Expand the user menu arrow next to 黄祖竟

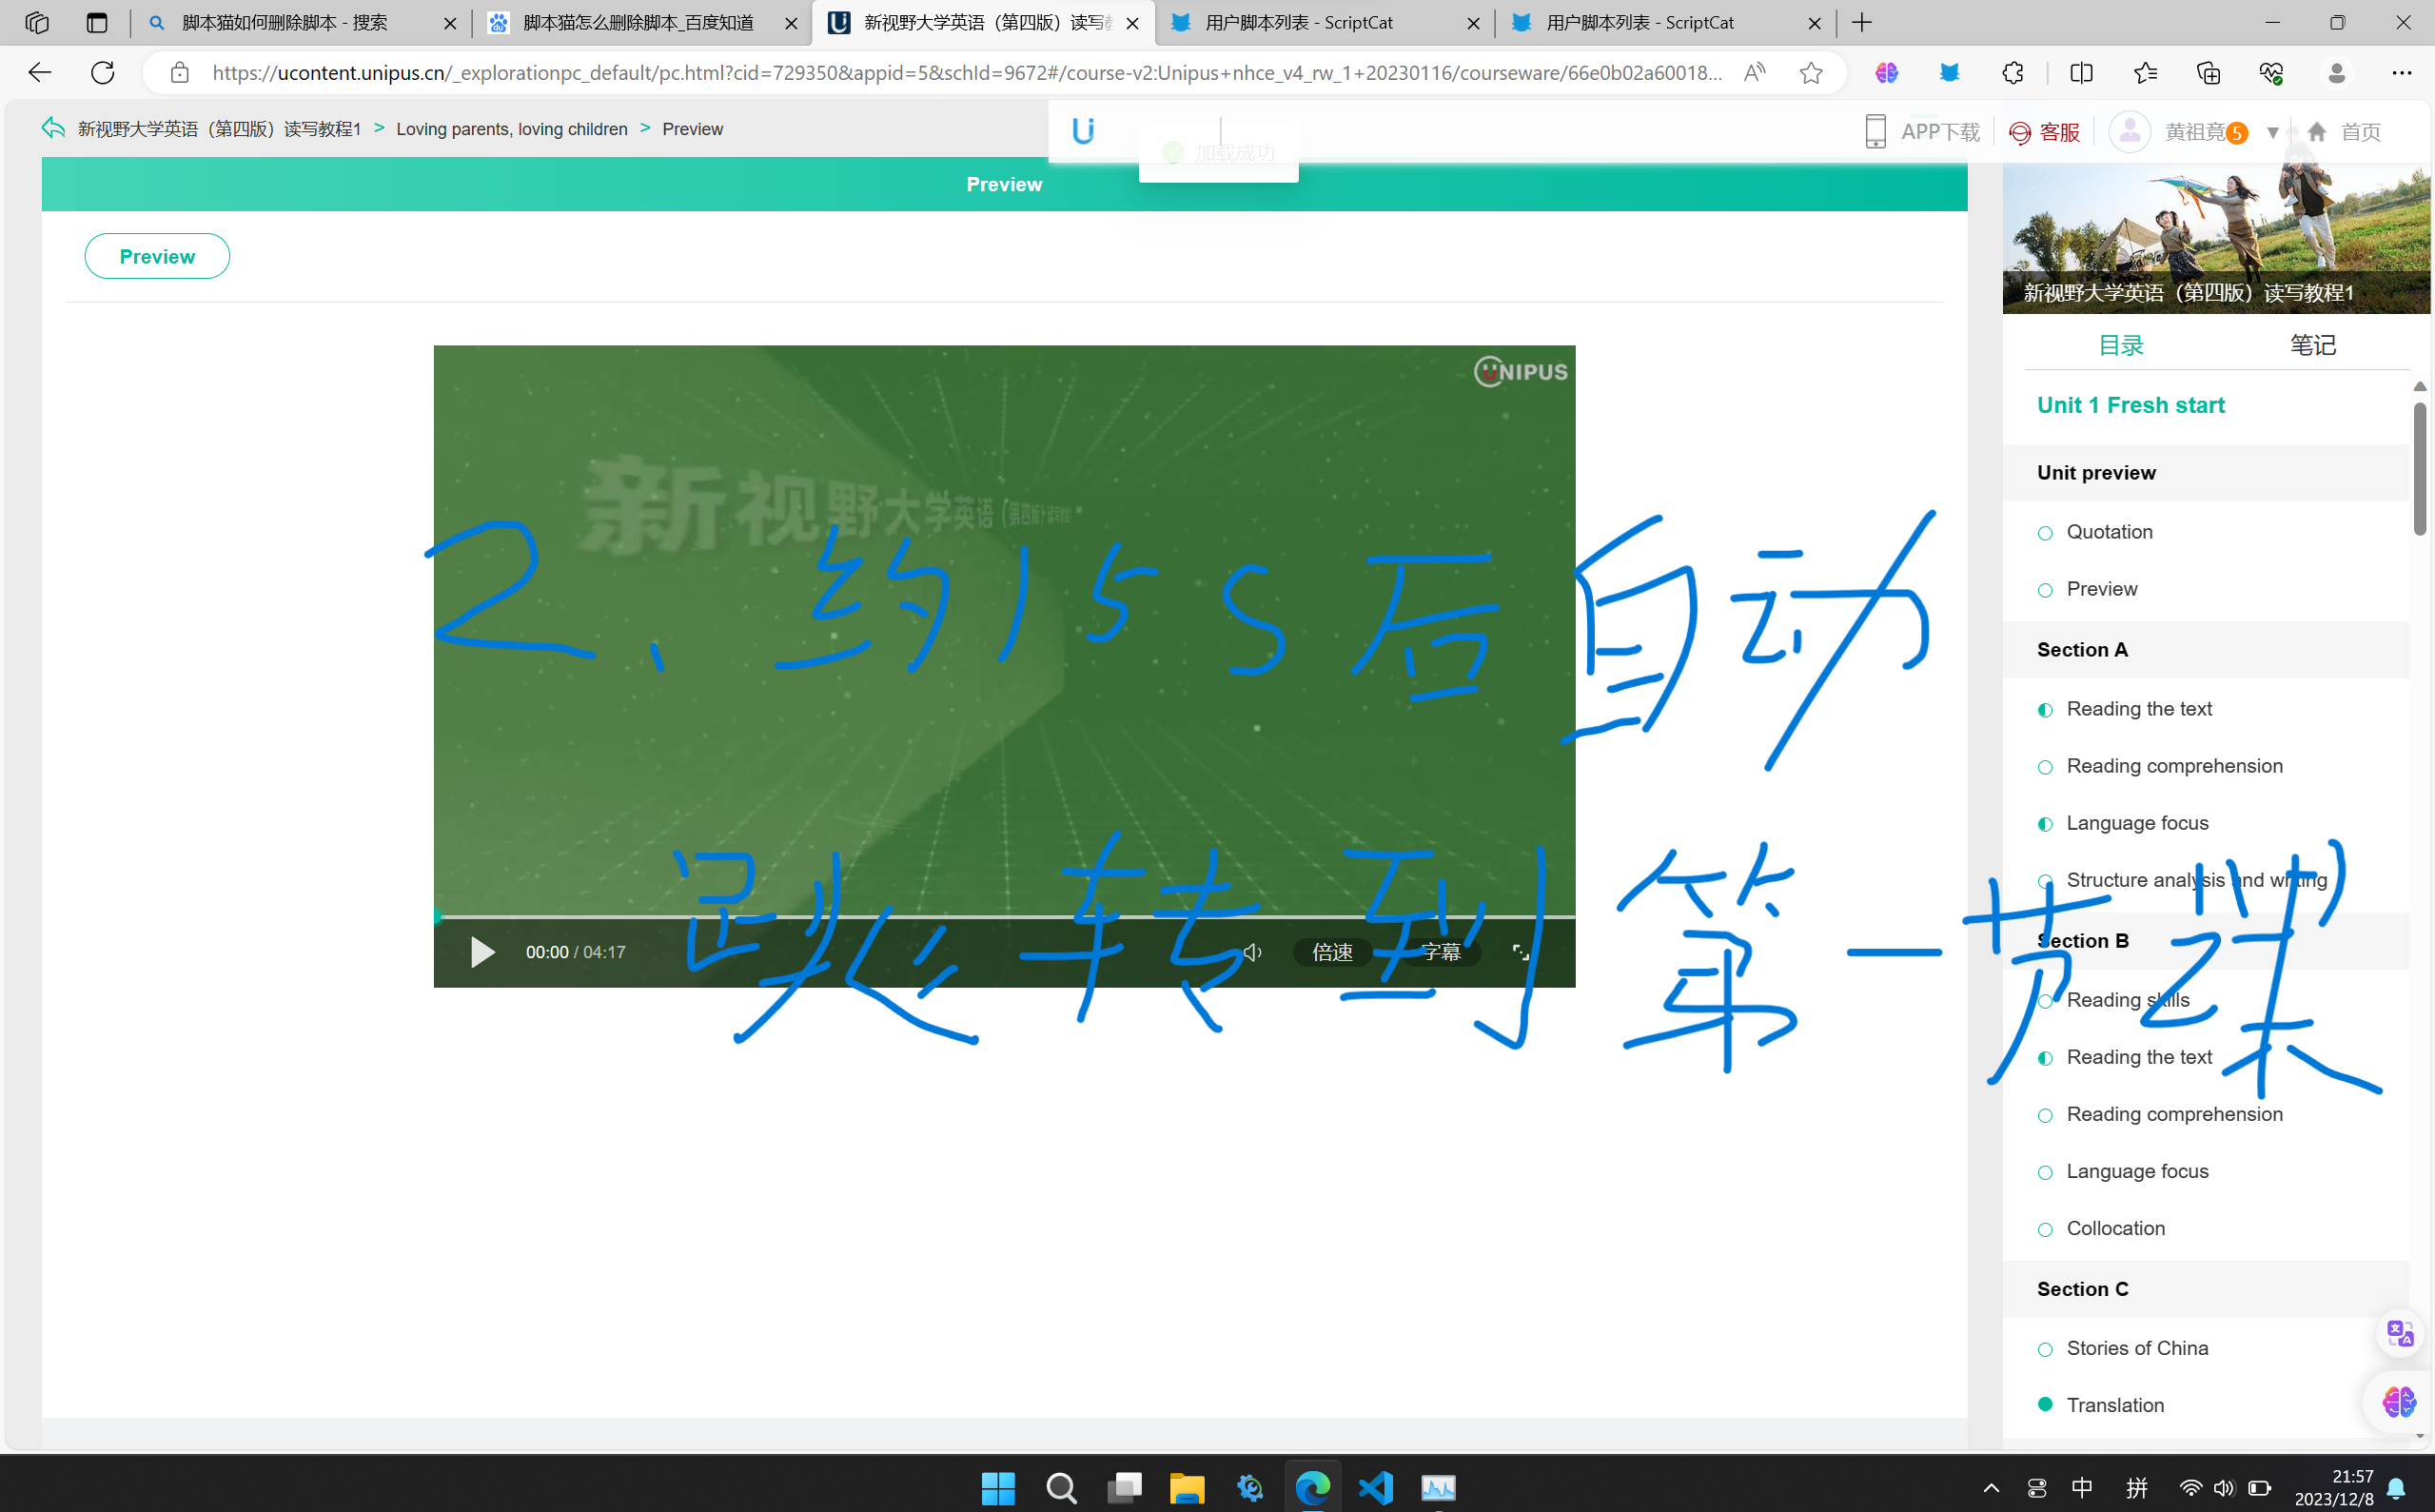[2274, 131]
